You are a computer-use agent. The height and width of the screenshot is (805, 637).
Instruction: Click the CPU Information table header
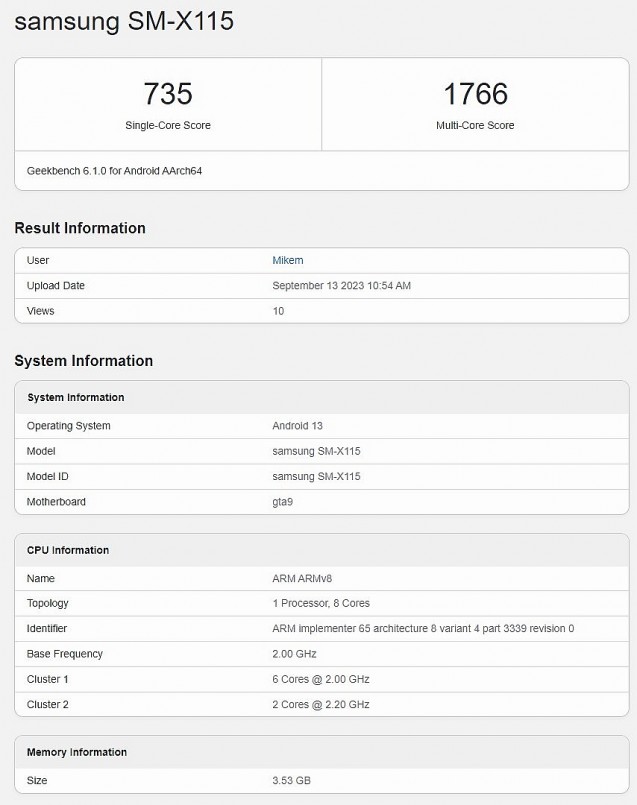68,550
